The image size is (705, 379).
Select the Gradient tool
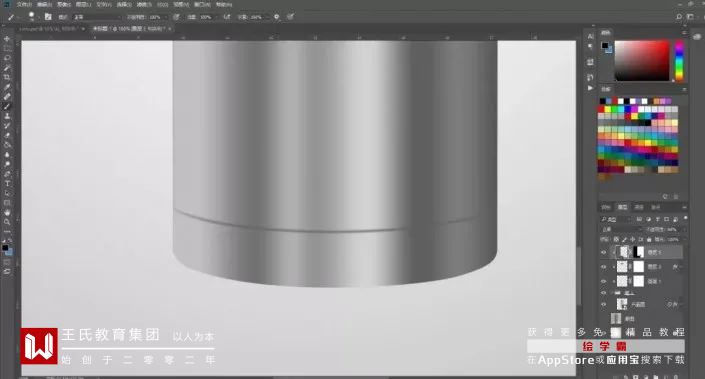point(7,145)
